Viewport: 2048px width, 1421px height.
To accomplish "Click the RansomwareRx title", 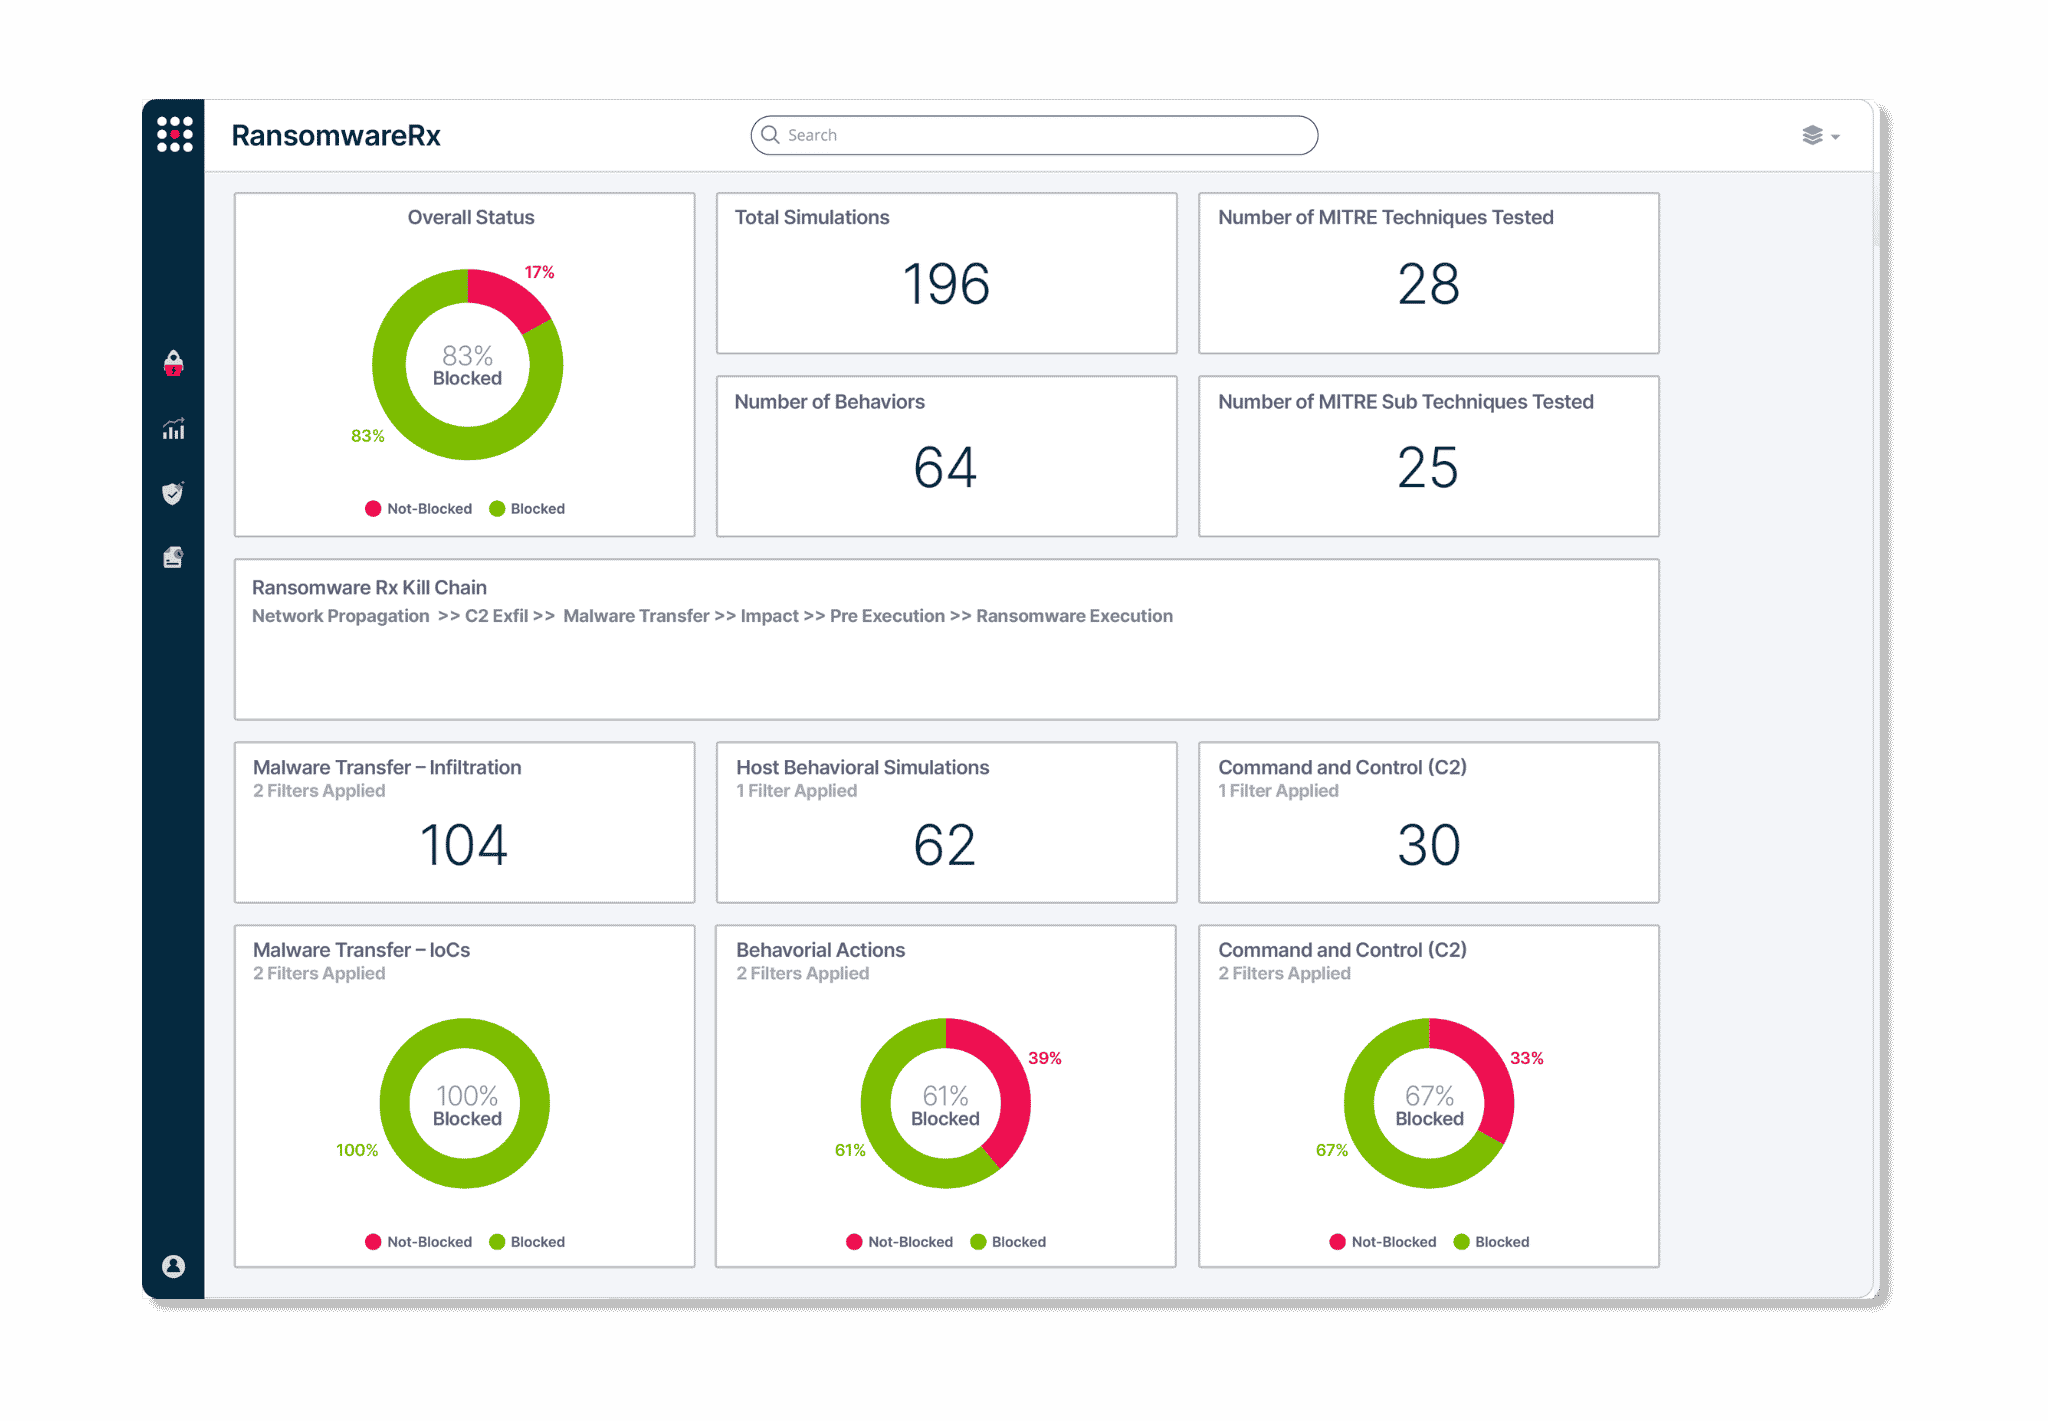I will click(336, 135).
